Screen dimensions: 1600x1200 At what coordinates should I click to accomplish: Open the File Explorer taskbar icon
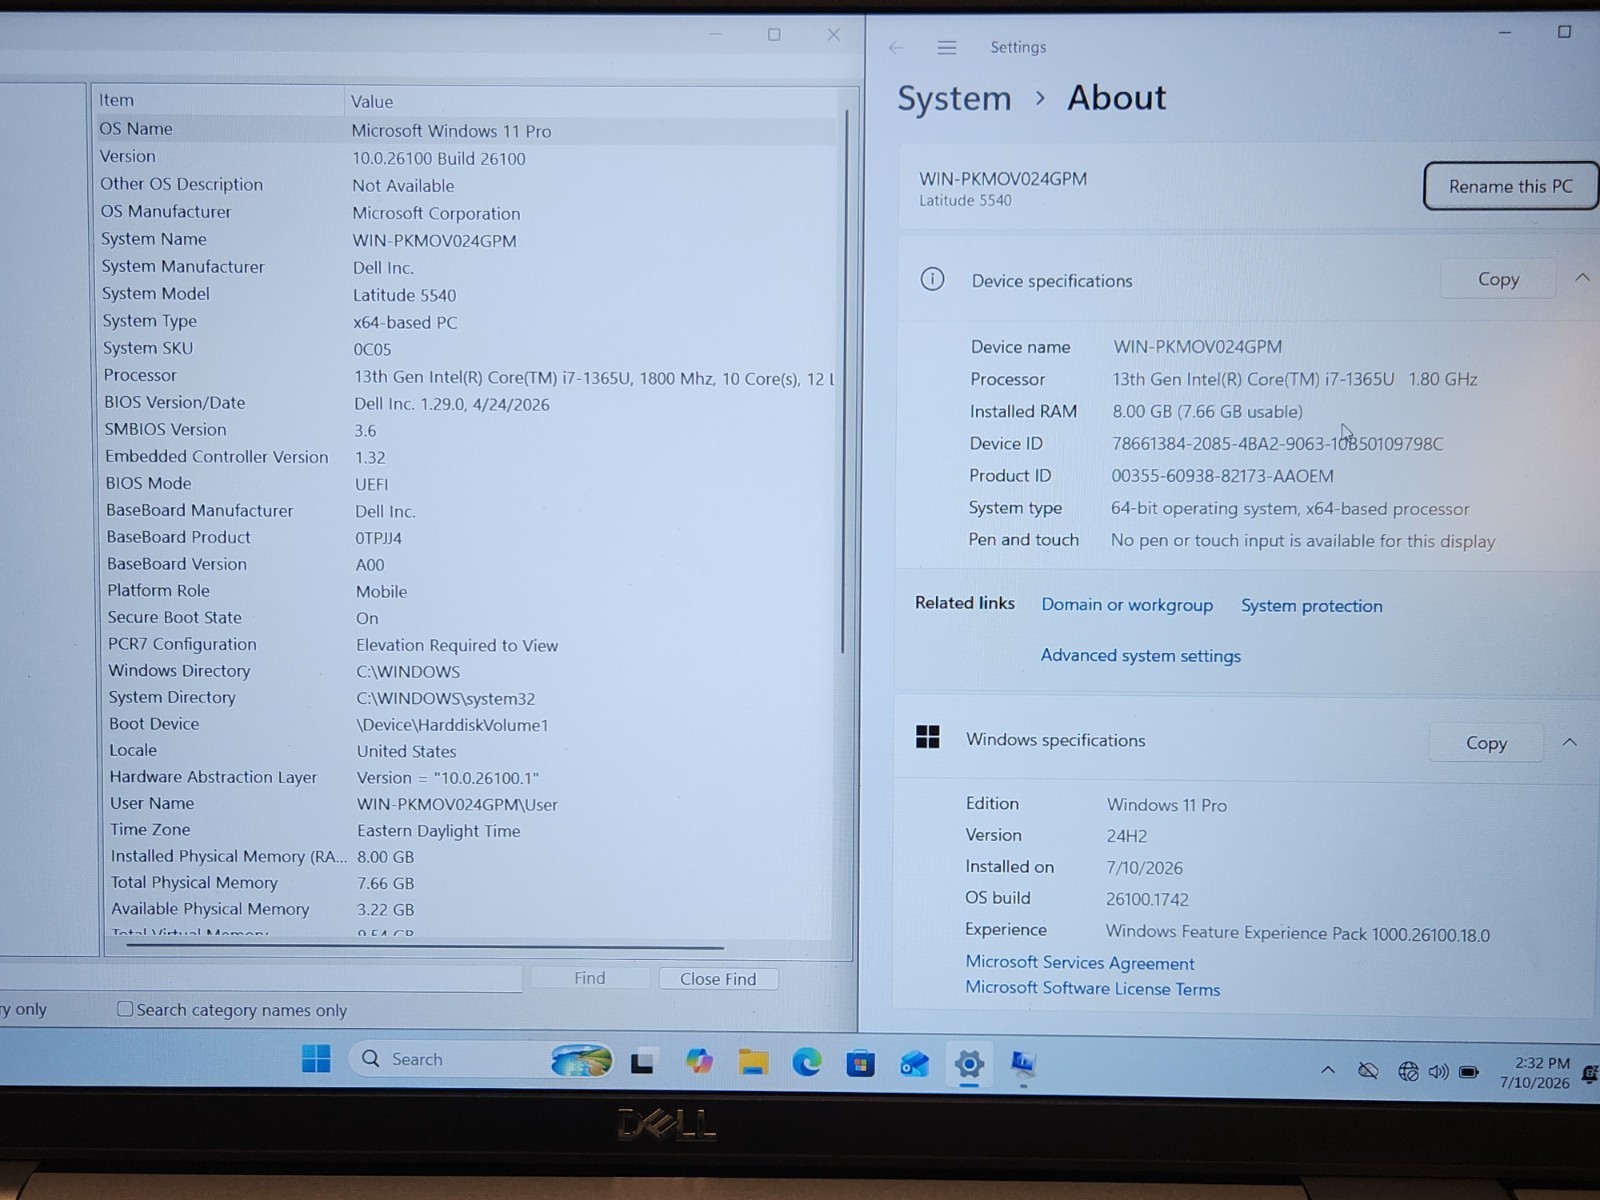(753, 1062)
